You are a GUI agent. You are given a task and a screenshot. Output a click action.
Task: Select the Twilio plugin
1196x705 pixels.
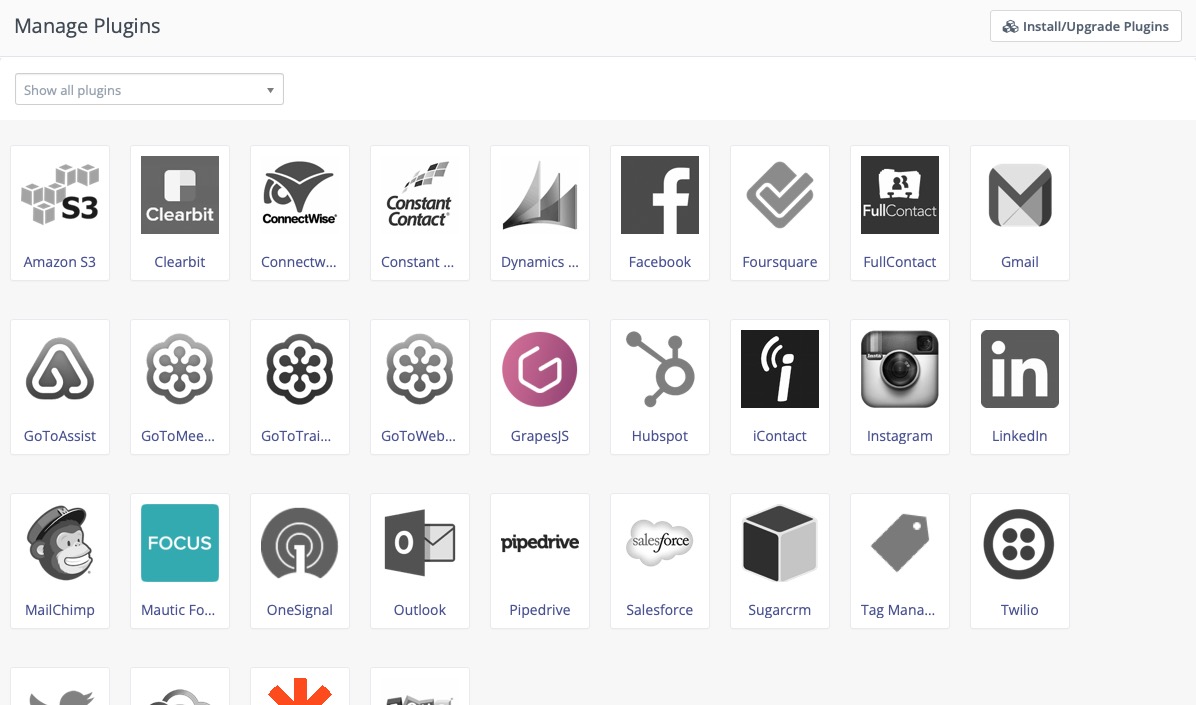click(x=1020, y=560)
